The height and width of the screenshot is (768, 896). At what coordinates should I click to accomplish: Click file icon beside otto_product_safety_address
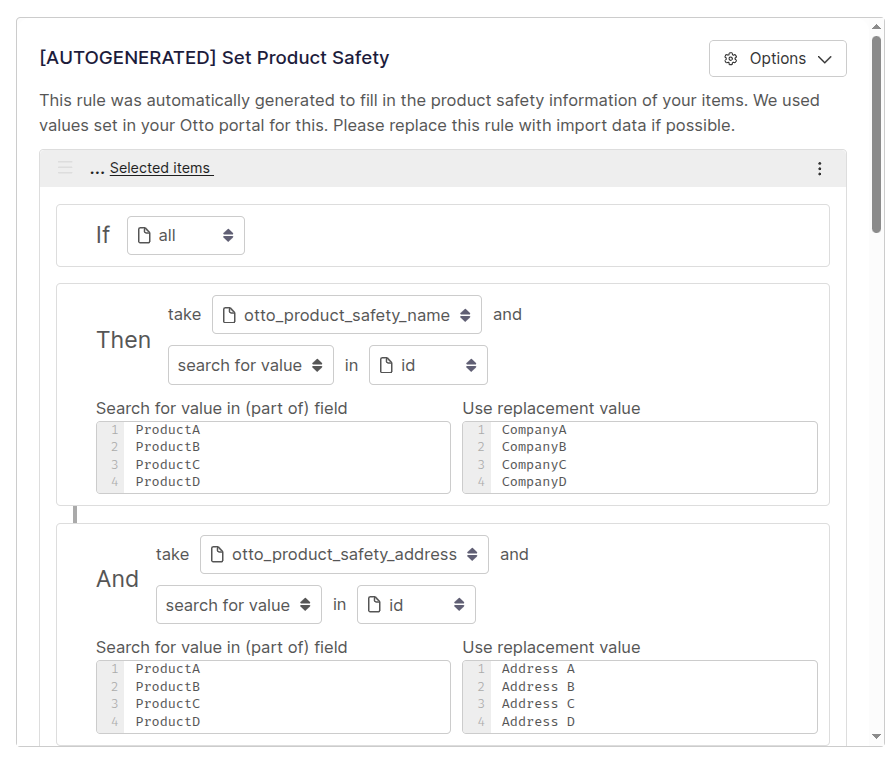click(217, 555)
